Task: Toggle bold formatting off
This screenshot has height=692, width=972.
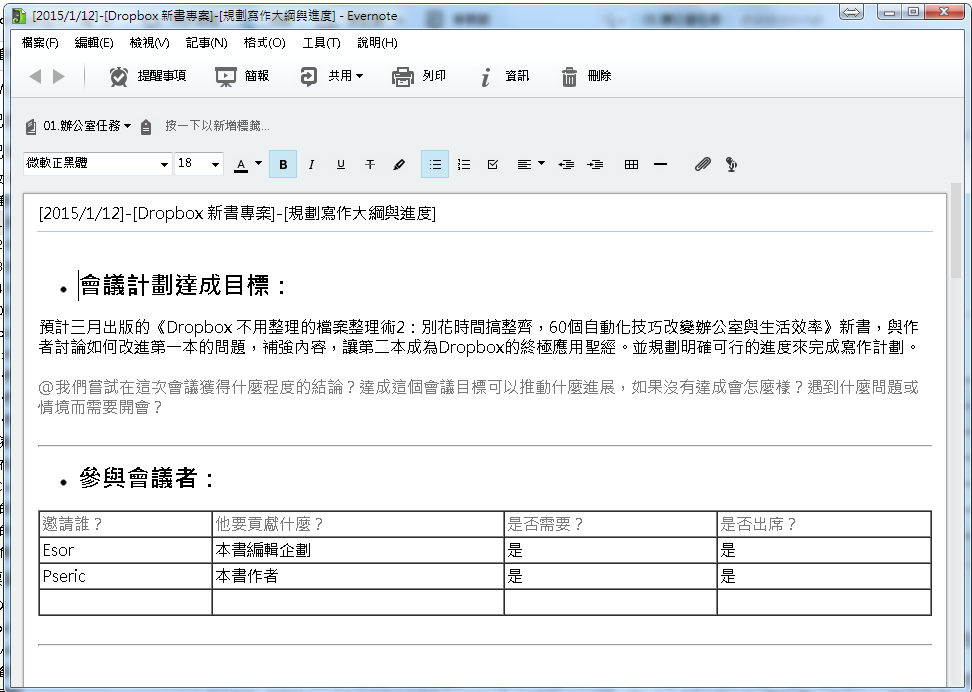Action: point(283,163)
